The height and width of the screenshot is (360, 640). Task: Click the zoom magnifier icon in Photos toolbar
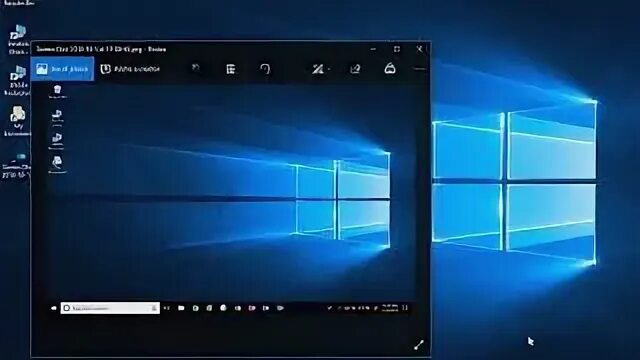[x=196, y=69]
